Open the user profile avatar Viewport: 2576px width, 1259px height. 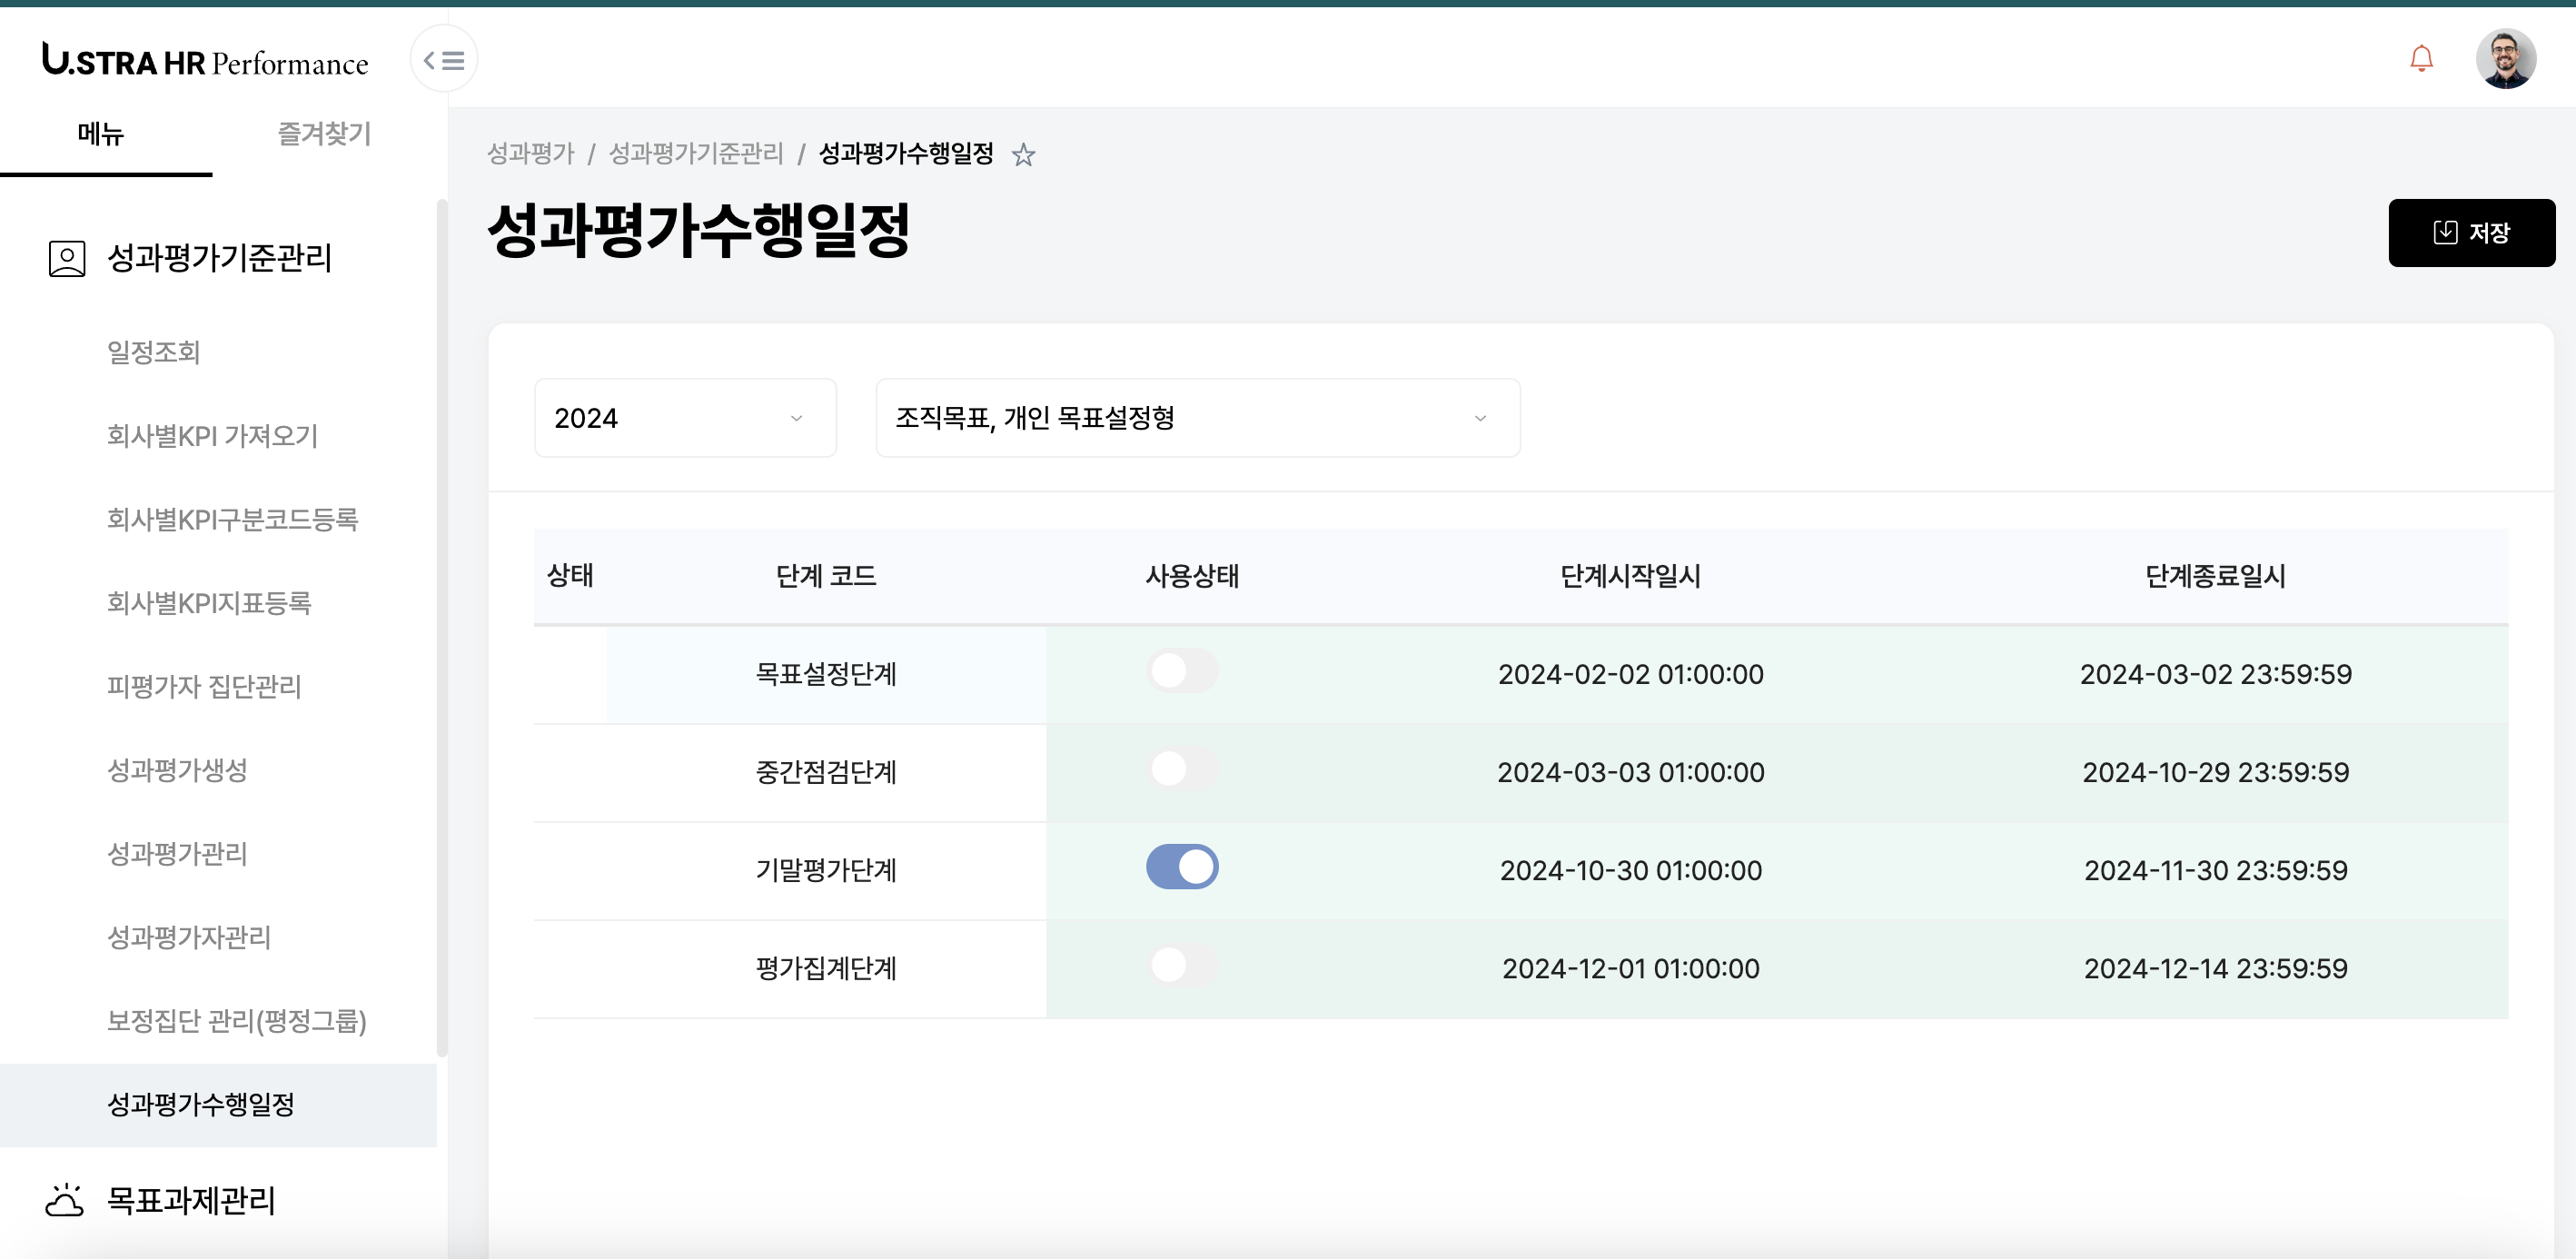[x=2505, y=59]
